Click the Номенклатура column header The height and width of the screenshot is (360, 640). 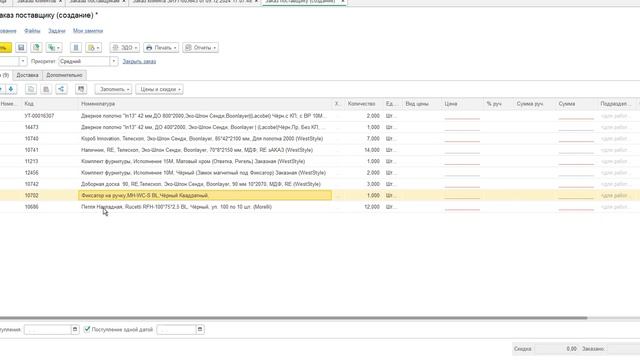205,104
